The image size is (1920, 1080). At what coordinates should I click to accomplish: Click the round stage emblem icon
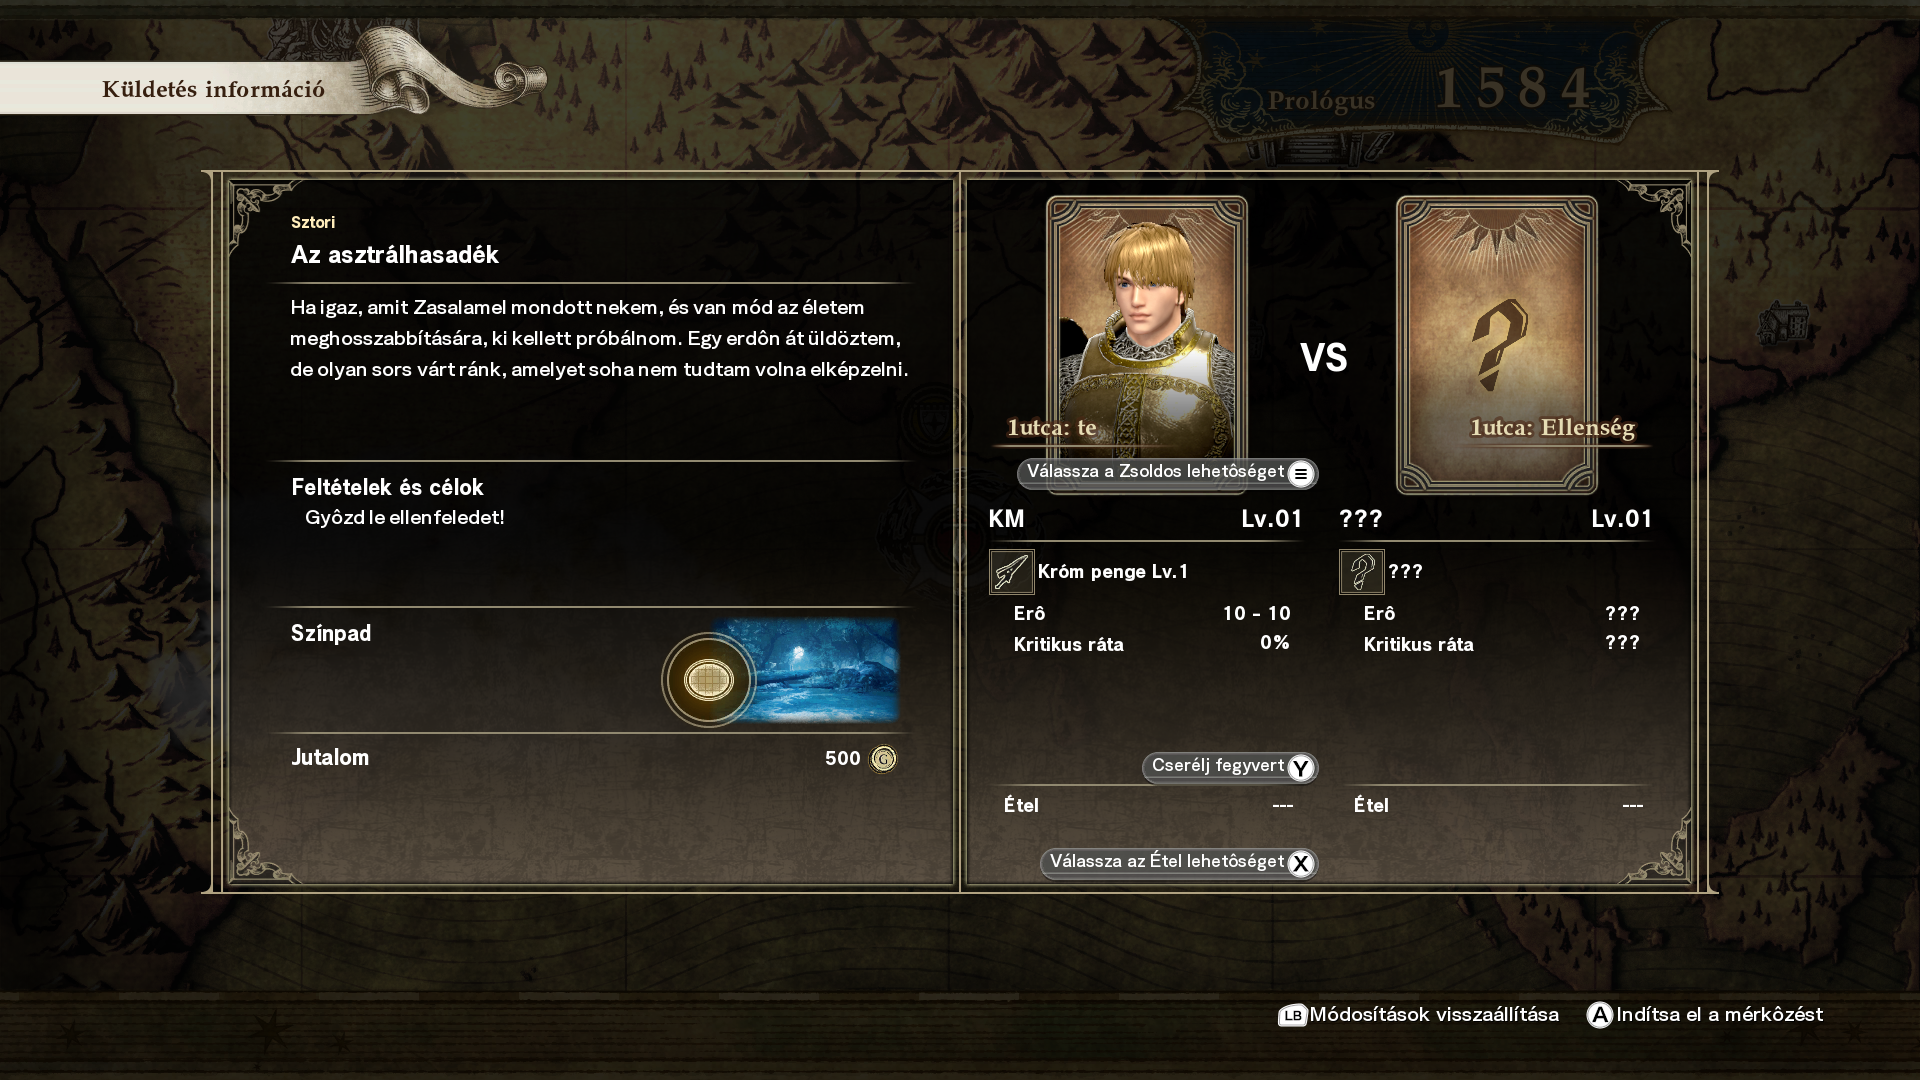tap(709, 680)
